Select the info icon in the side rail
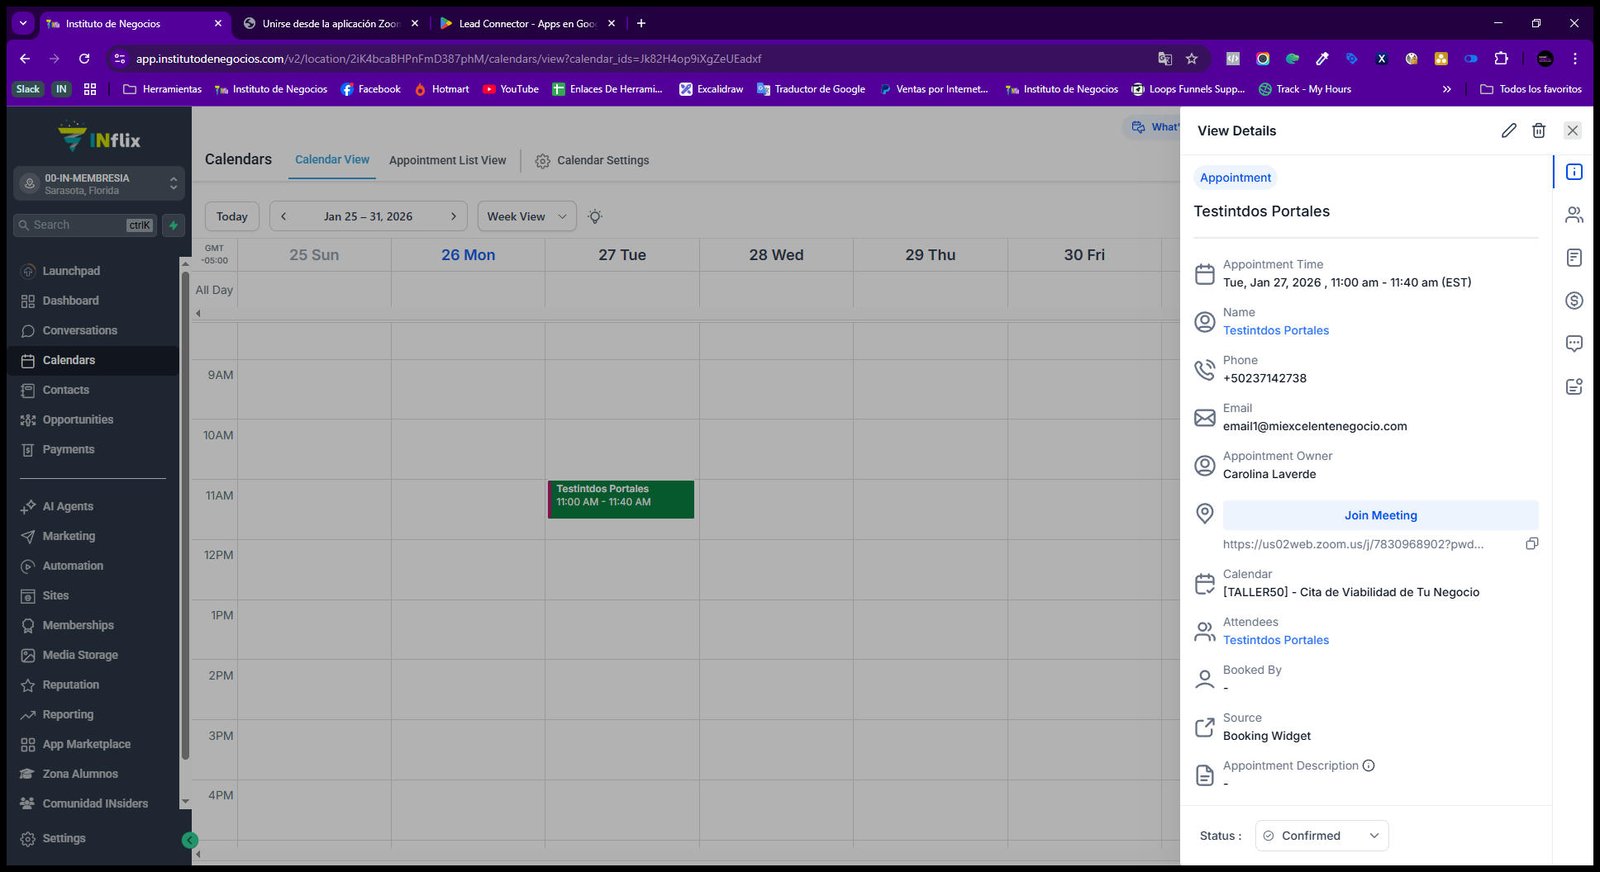This screenshot has height=872, width=1600. pos(1574,172)
